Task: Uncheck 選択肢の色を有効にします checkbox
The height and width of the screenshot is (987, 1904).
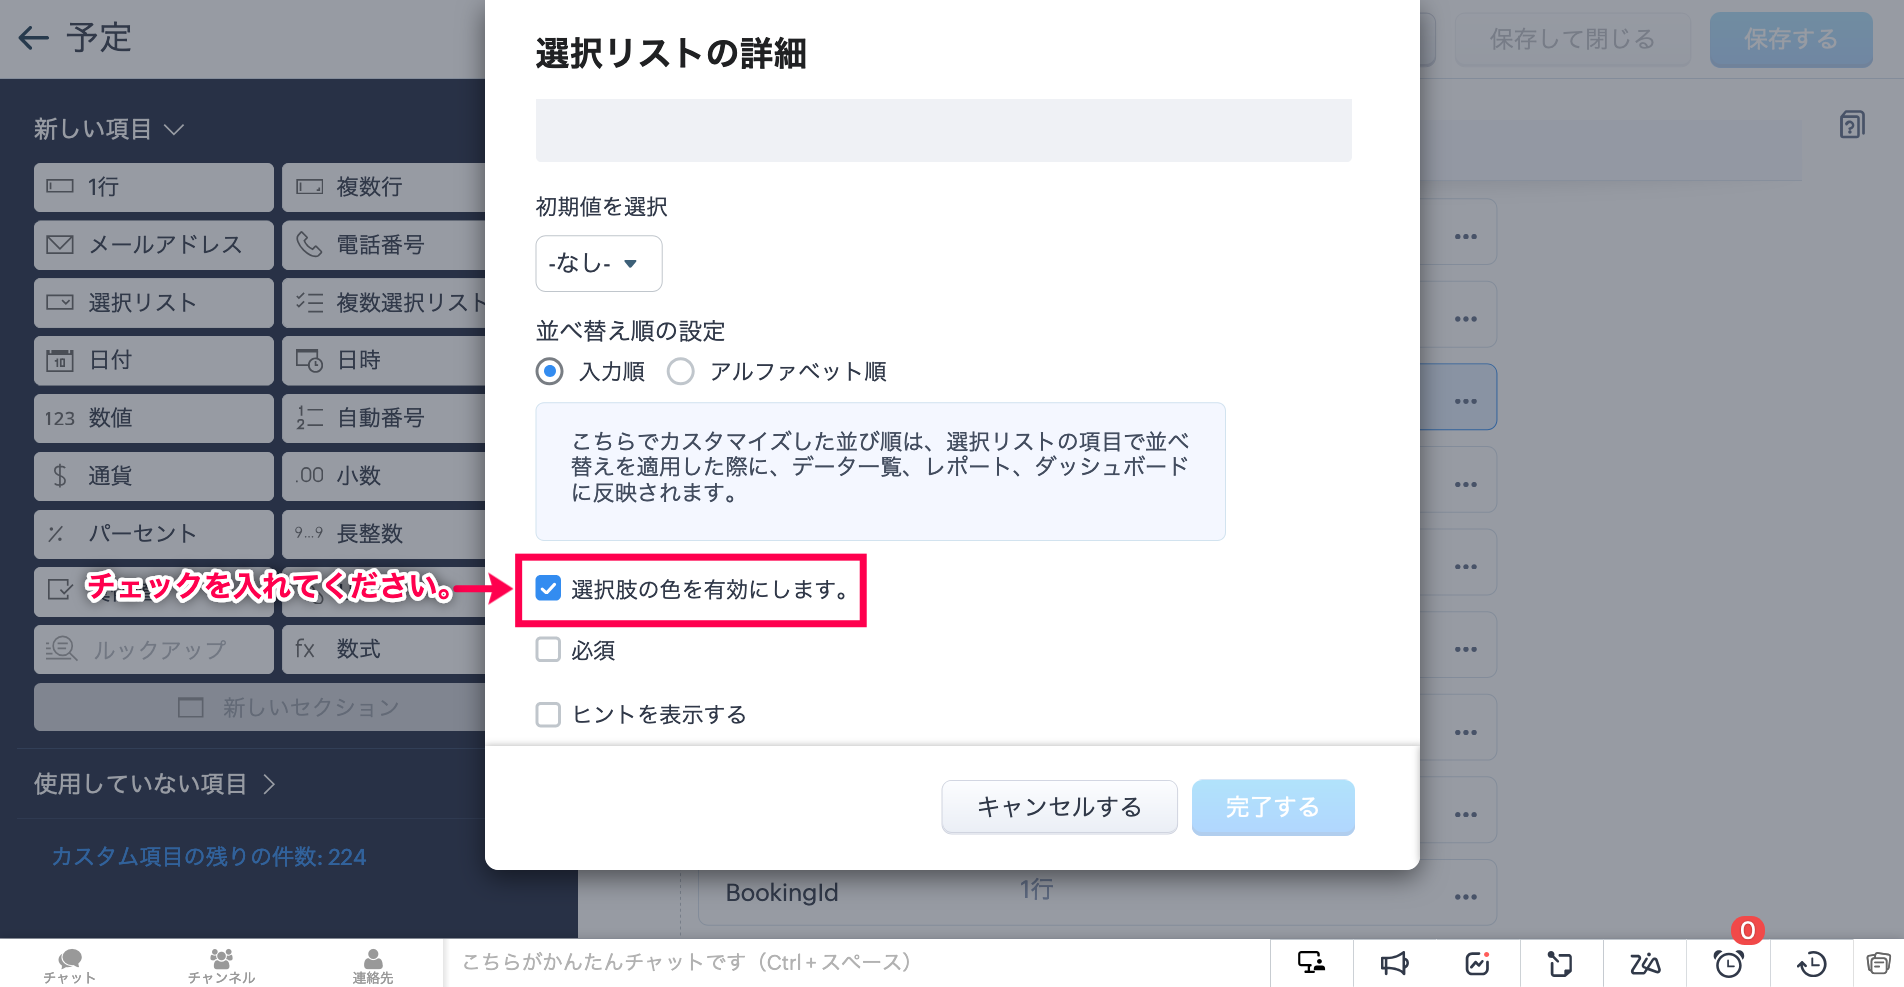Action: tap(548, 588)
